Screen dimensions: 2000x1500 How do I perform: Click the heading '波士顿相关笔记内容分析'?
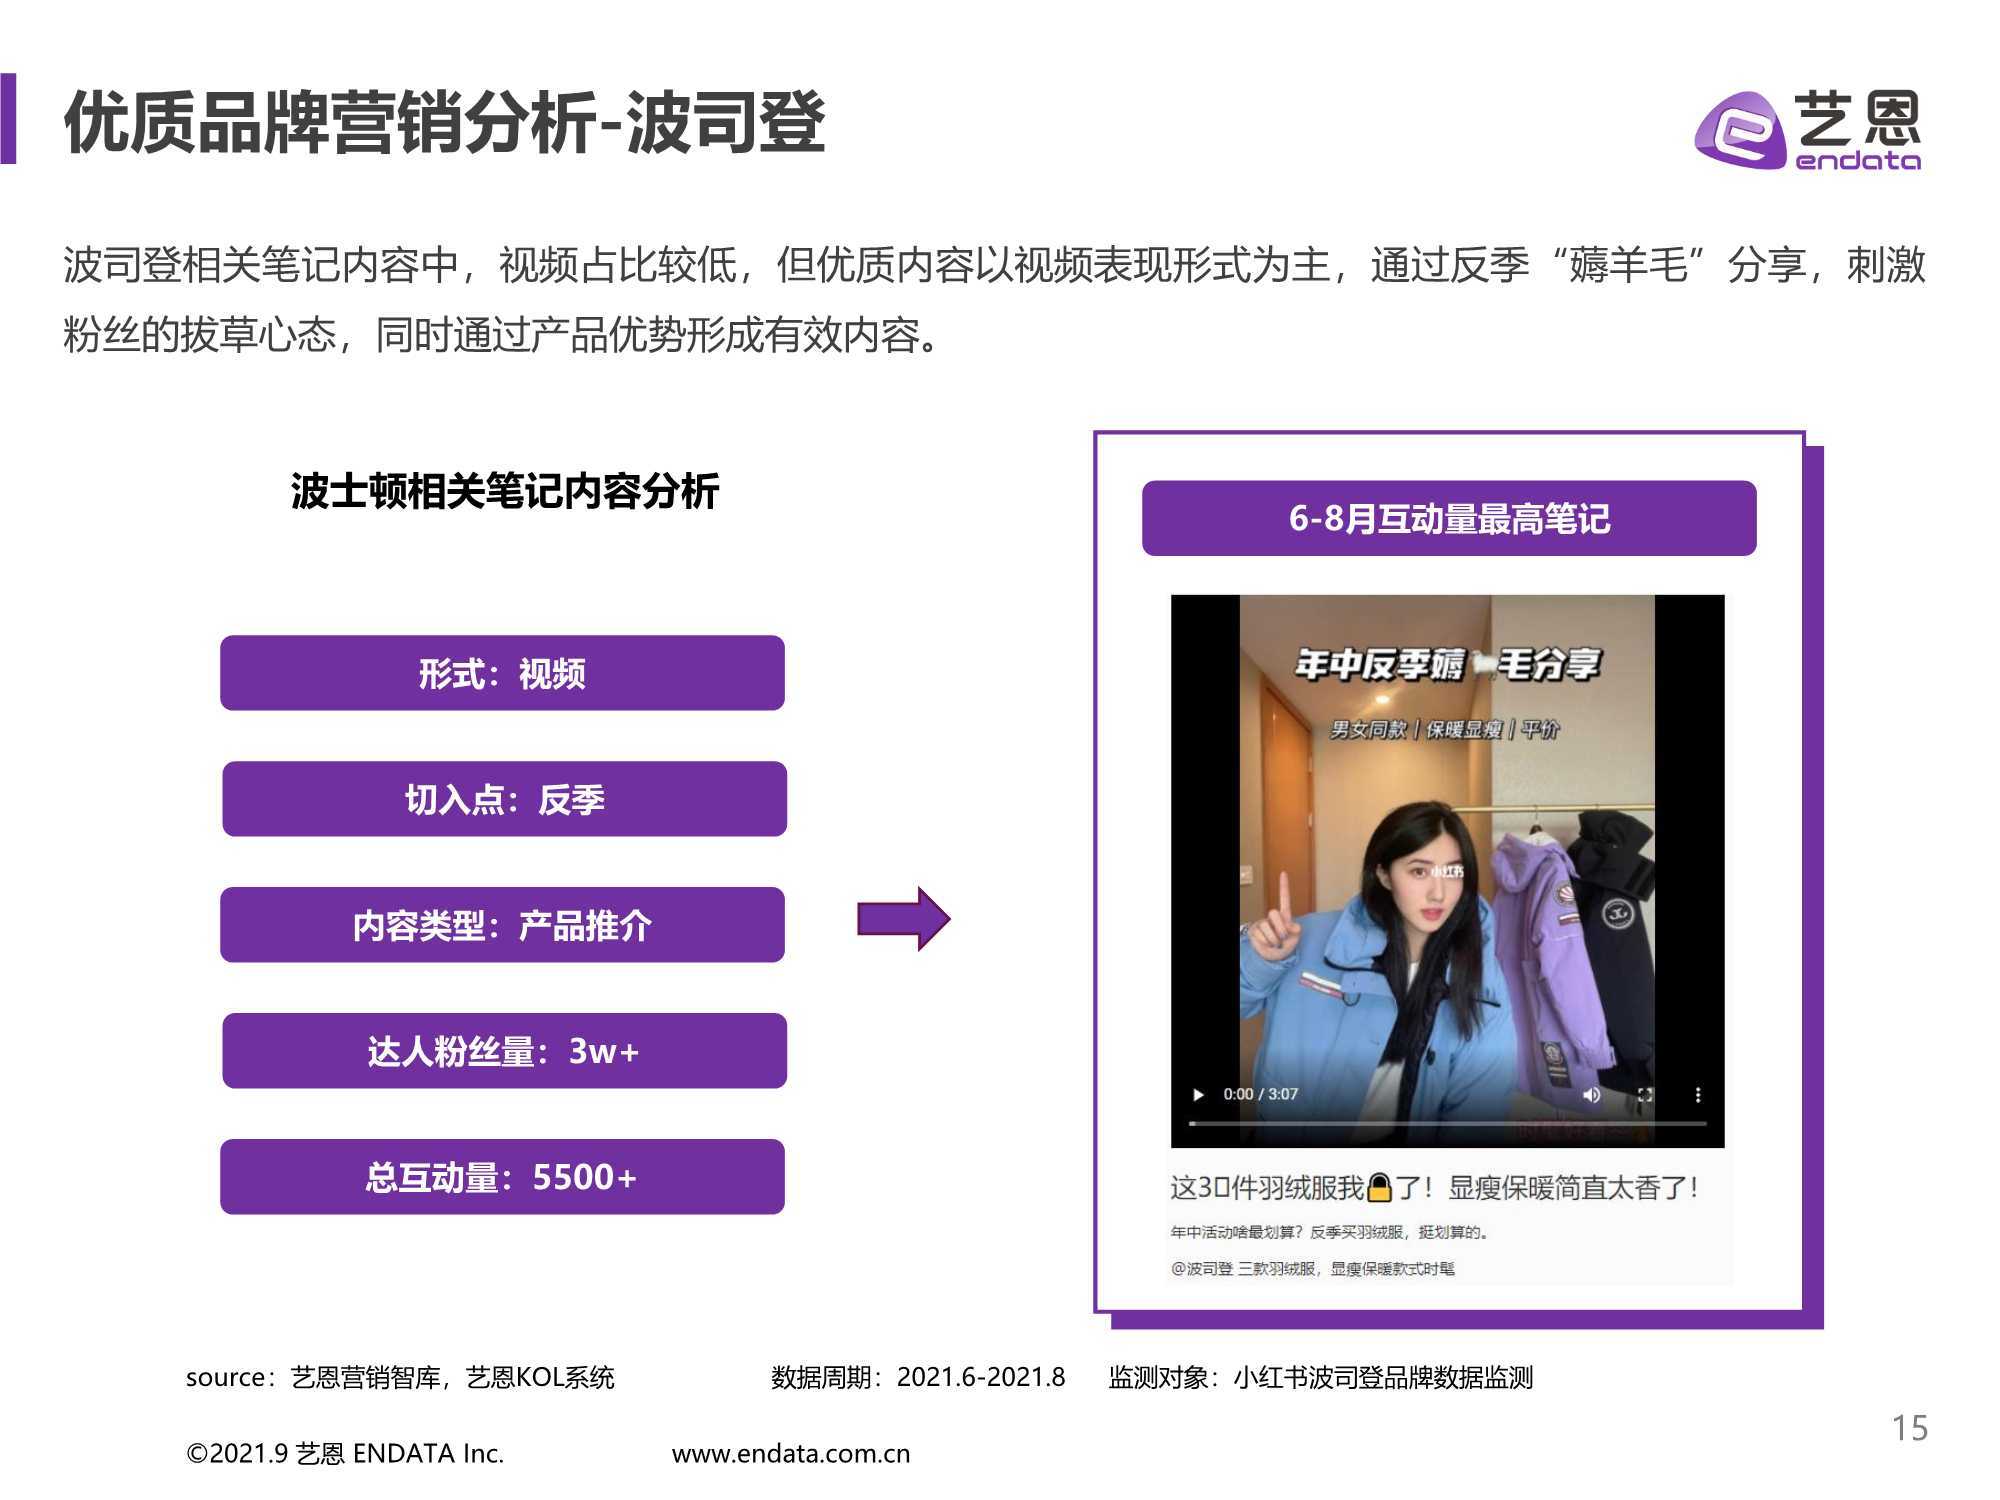tap(505, 492)
